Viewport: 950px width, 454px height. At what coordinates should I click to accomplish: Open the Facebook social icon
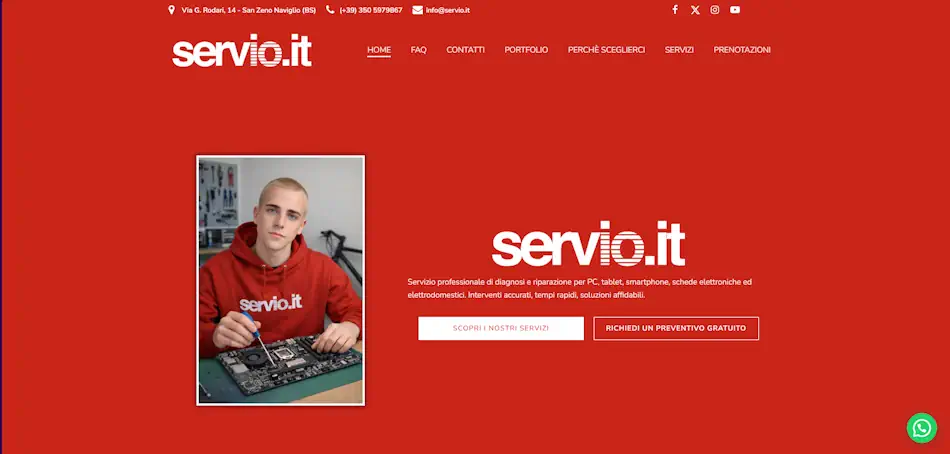pyautogui.click(x=675, y=10)
